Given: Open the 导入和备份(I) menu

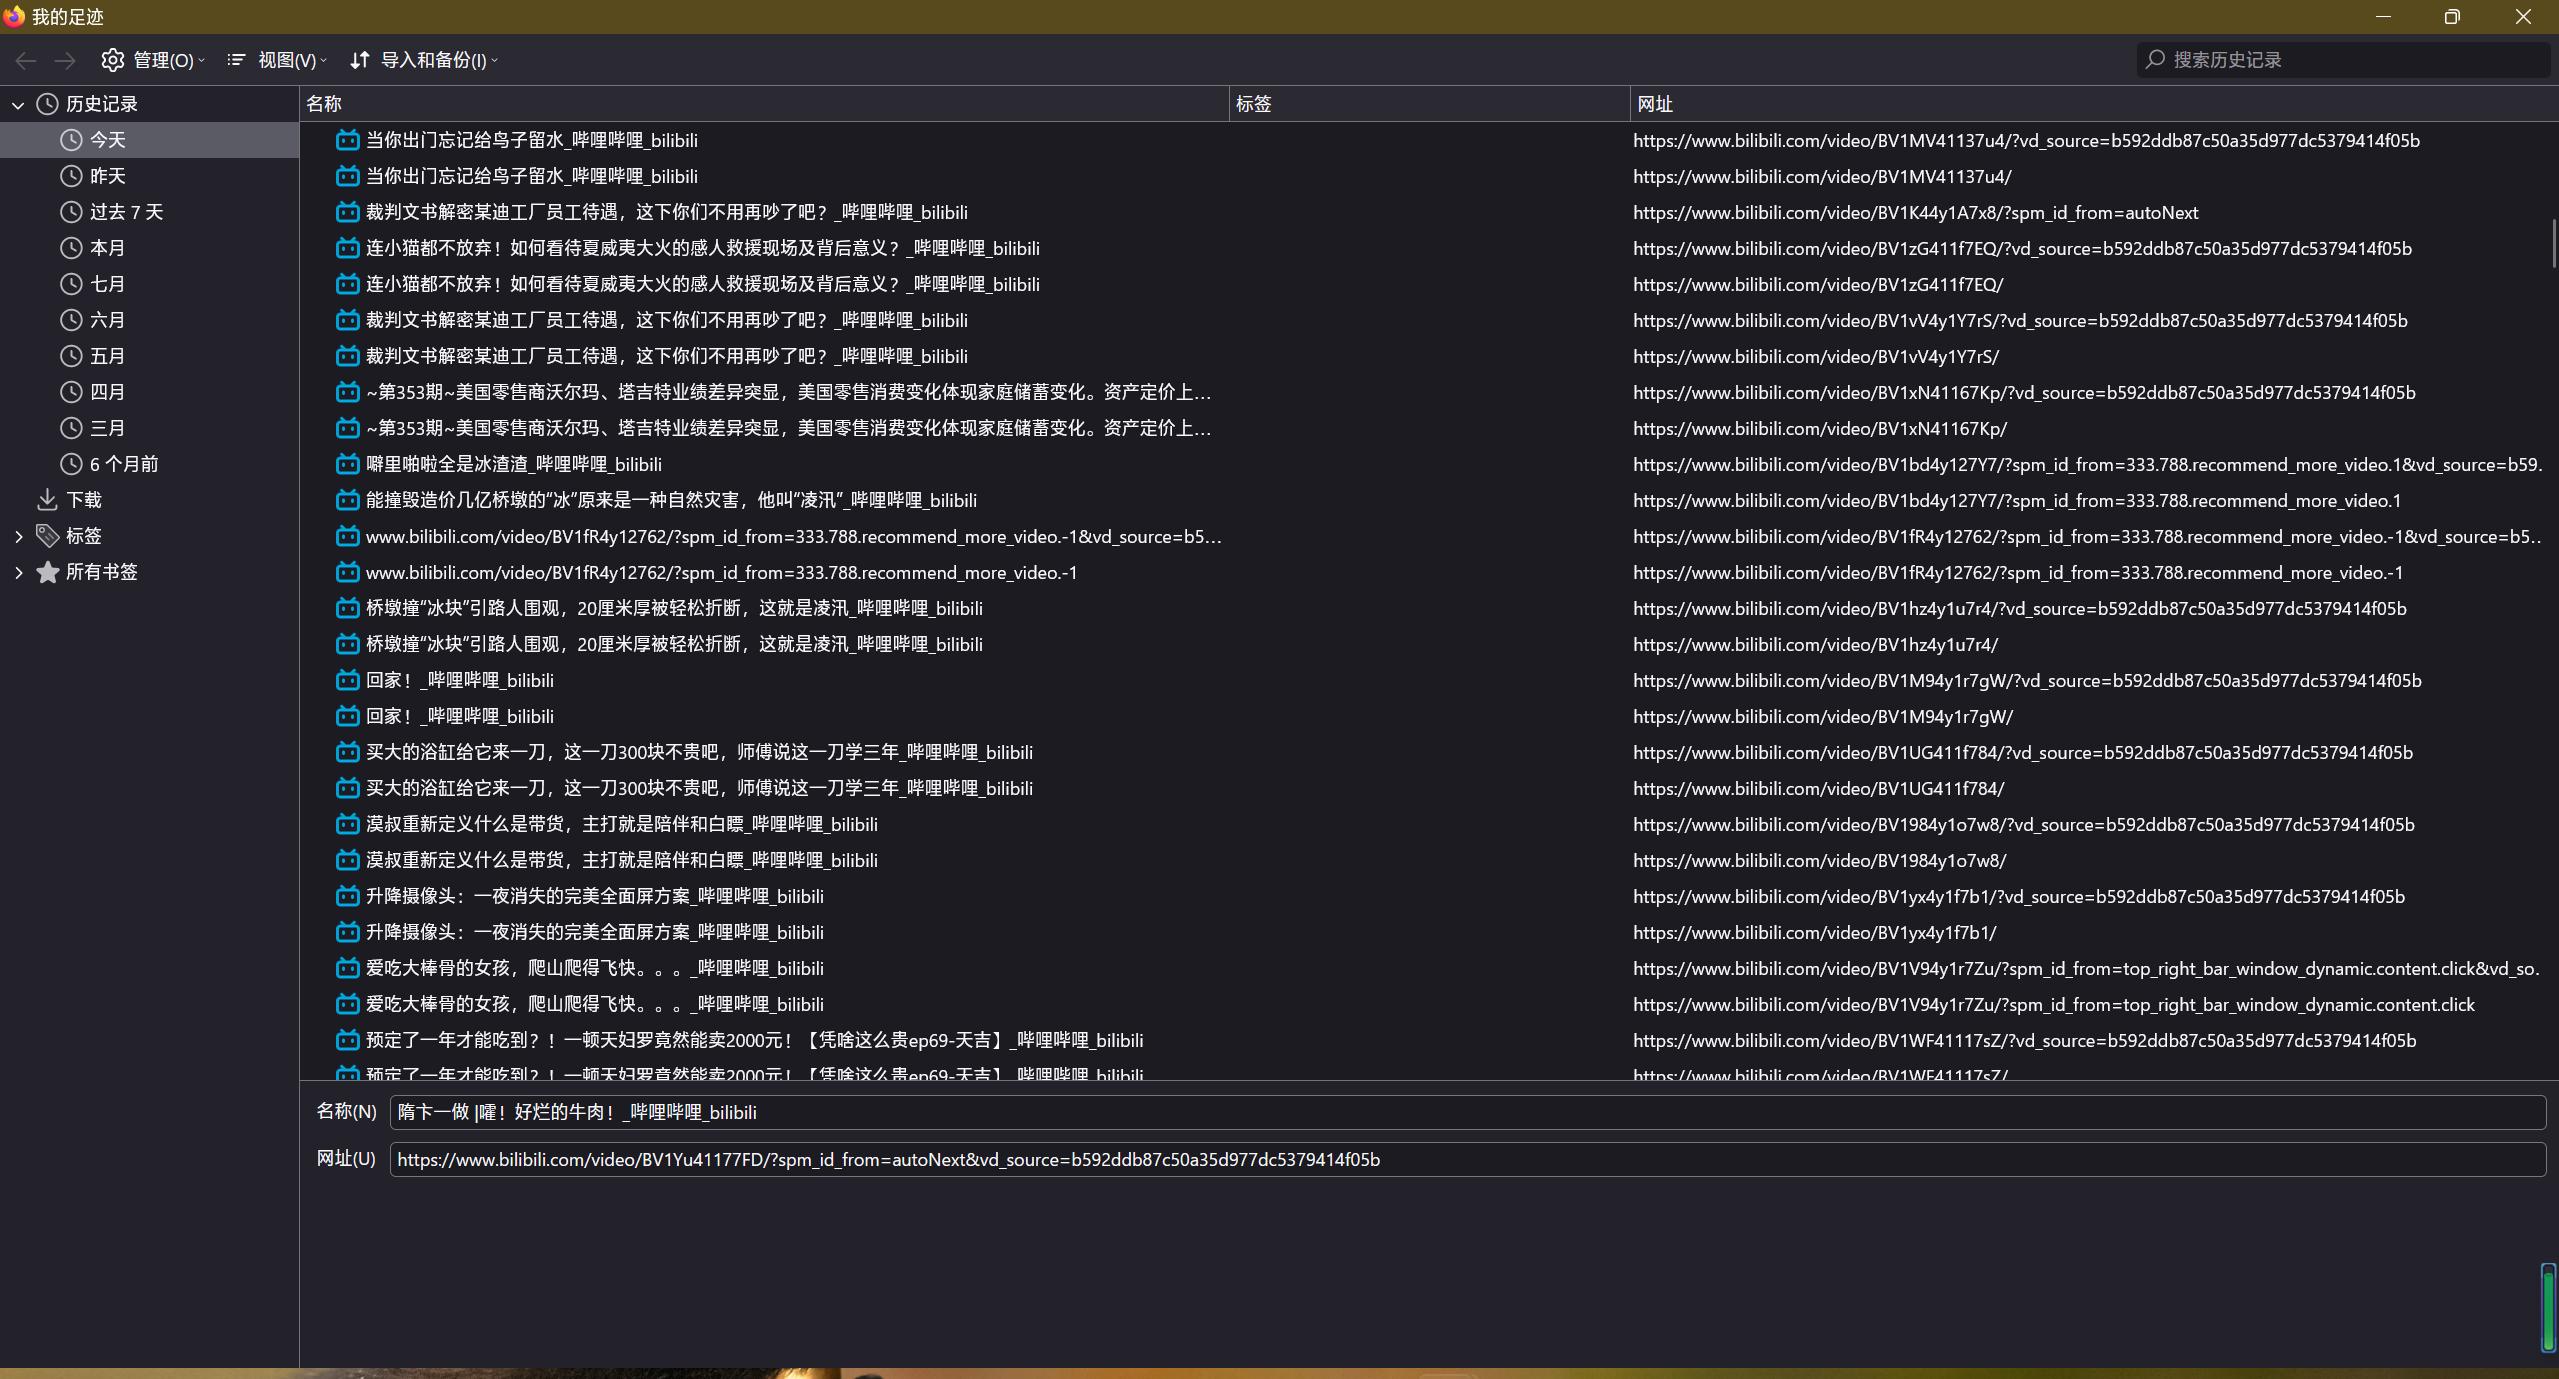Looking at the screenshot, I should pos(425,60).
